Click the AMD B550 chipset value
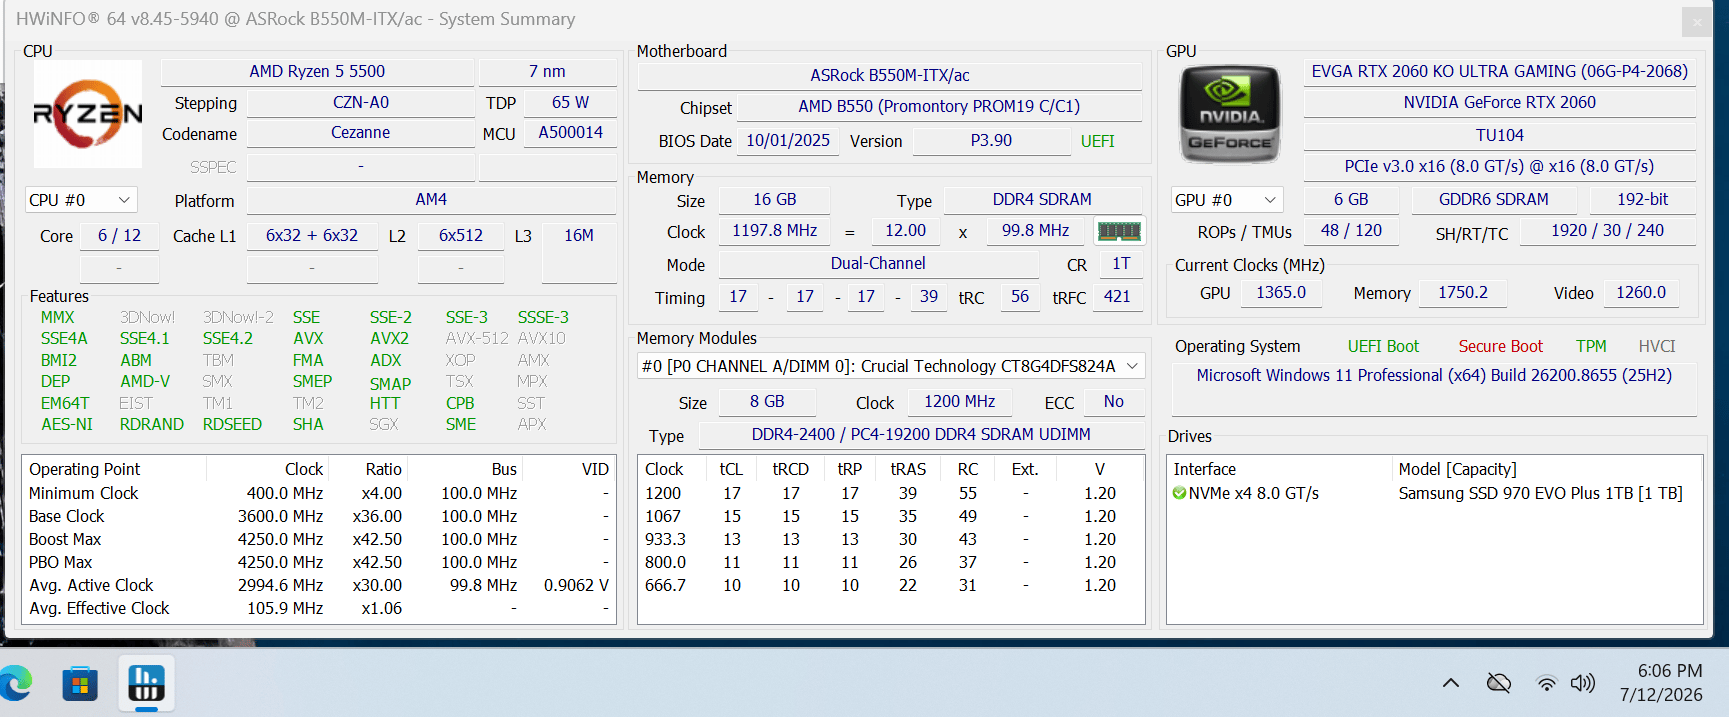Viewport: 1729px width, 717px height. click(939, 107)
